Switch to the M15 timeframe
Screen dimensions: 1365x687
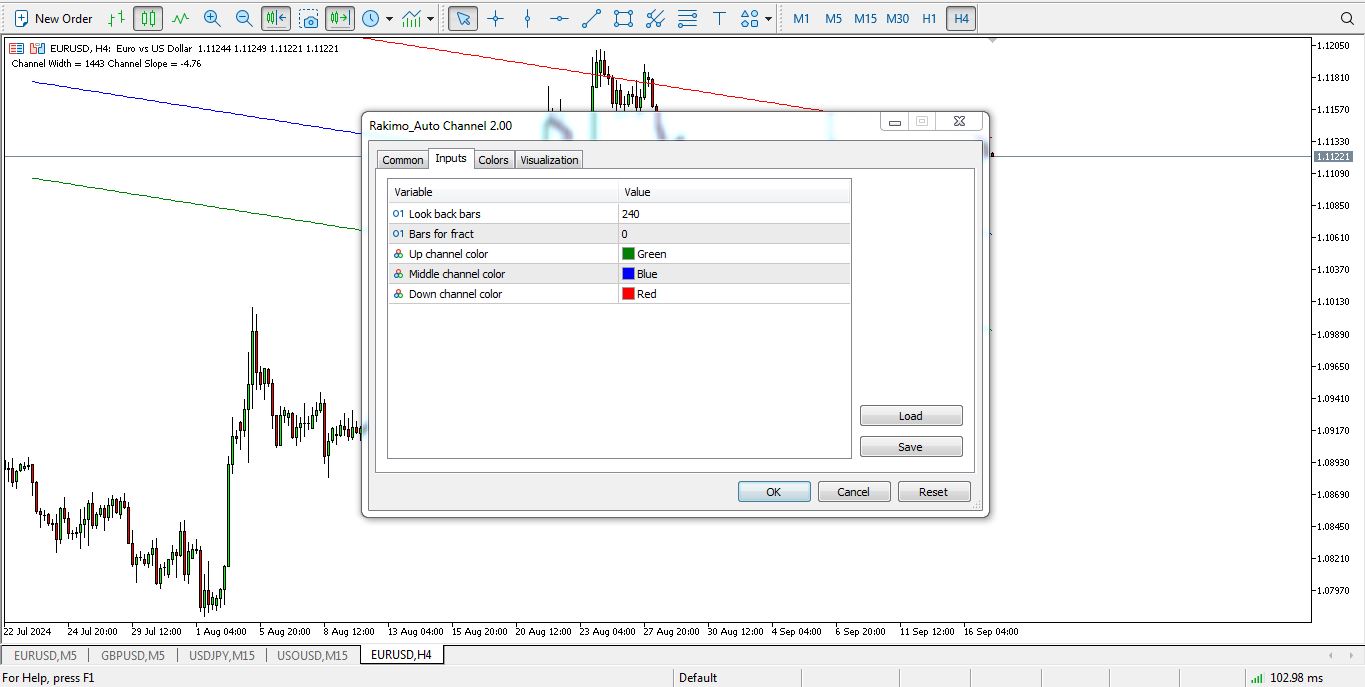865,18
